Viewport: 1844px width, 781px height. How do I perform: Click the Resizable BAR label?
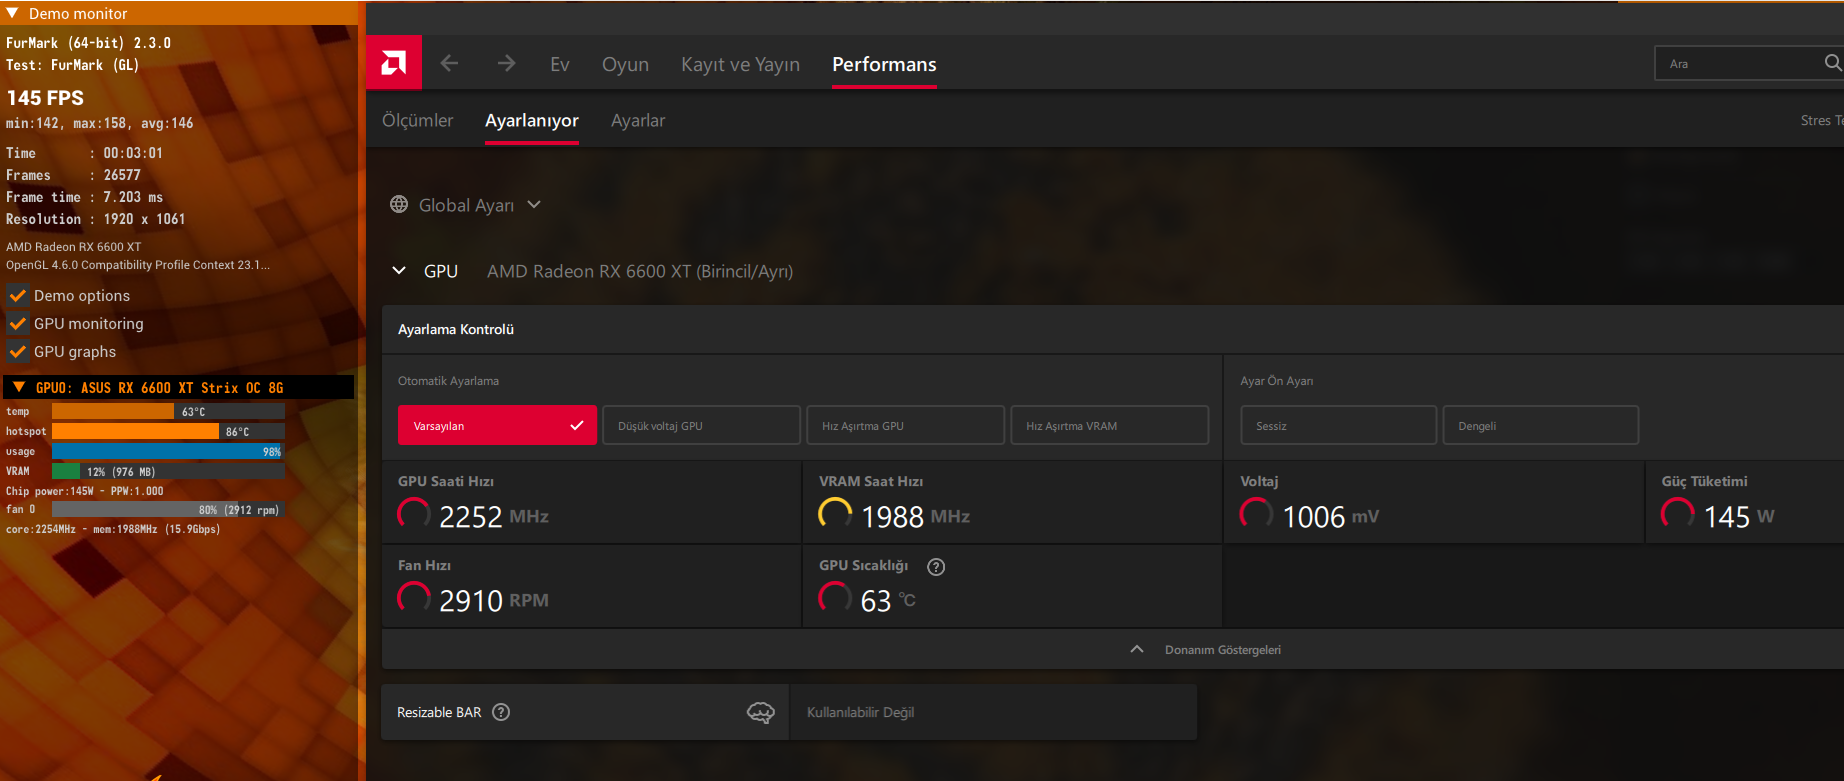click(439, 712)
